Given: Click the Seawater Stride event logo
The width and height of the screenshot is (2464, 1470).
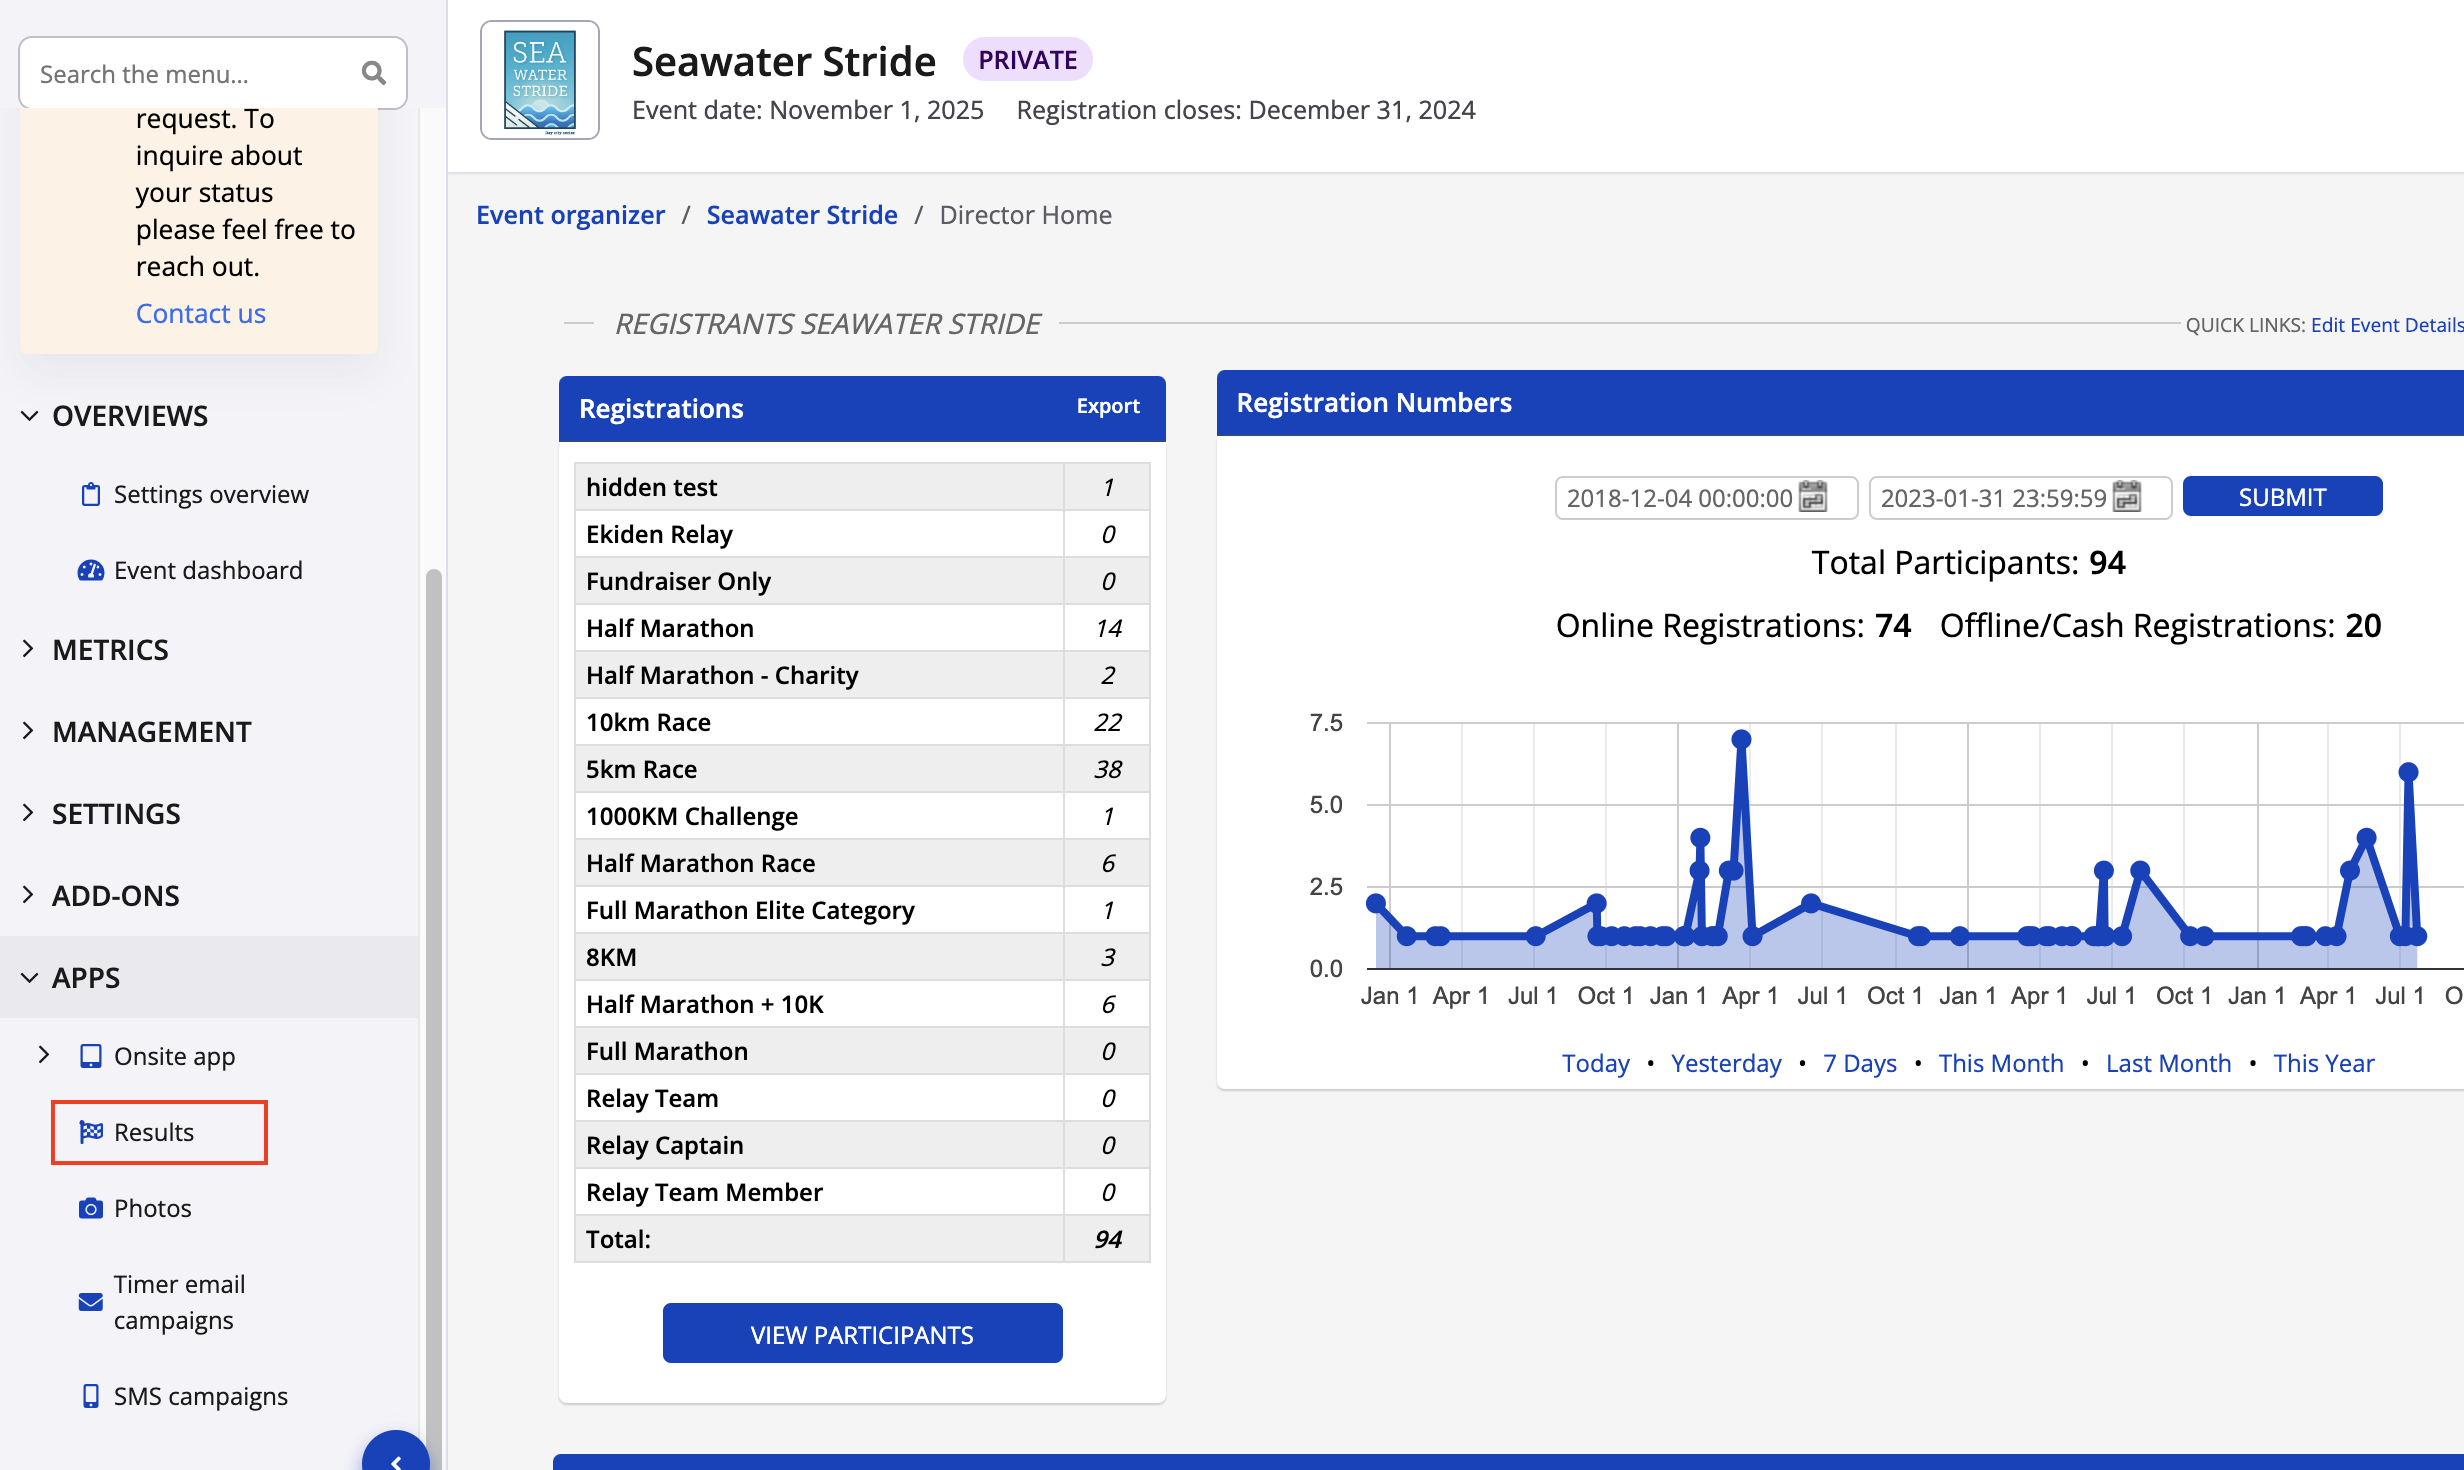Looking at the screenshot, I should tap(540, 80).
